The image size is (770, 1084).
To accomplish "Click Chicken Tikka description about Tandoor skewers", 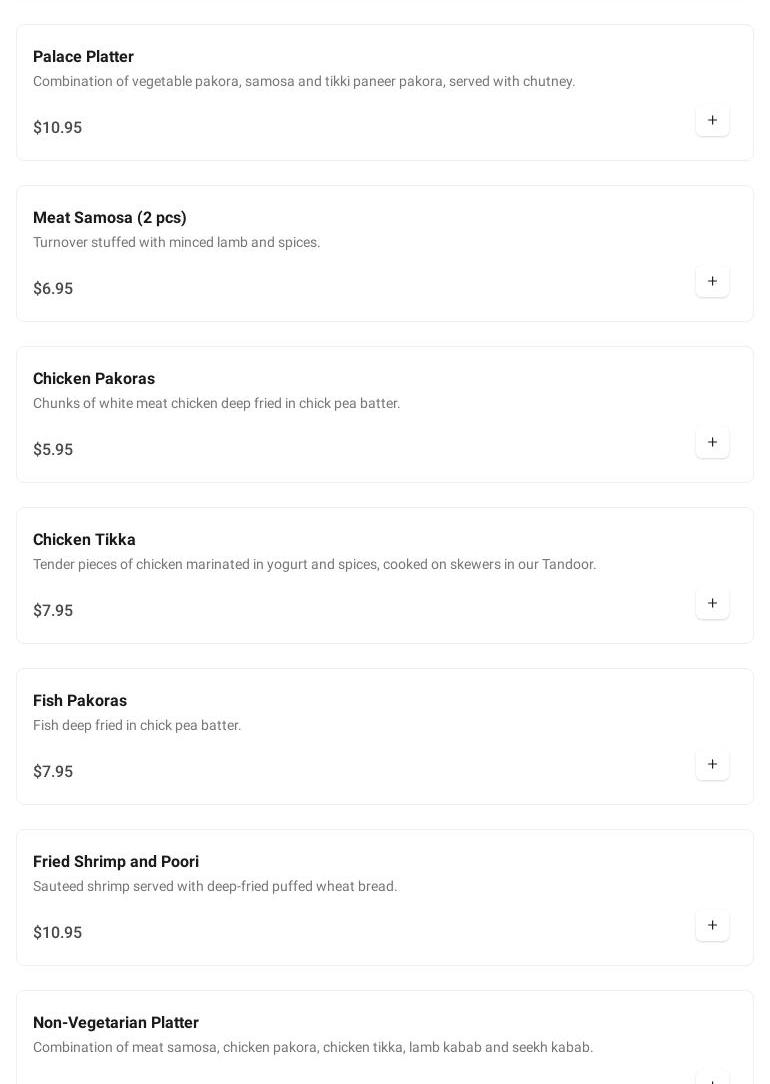I will 314,565.
